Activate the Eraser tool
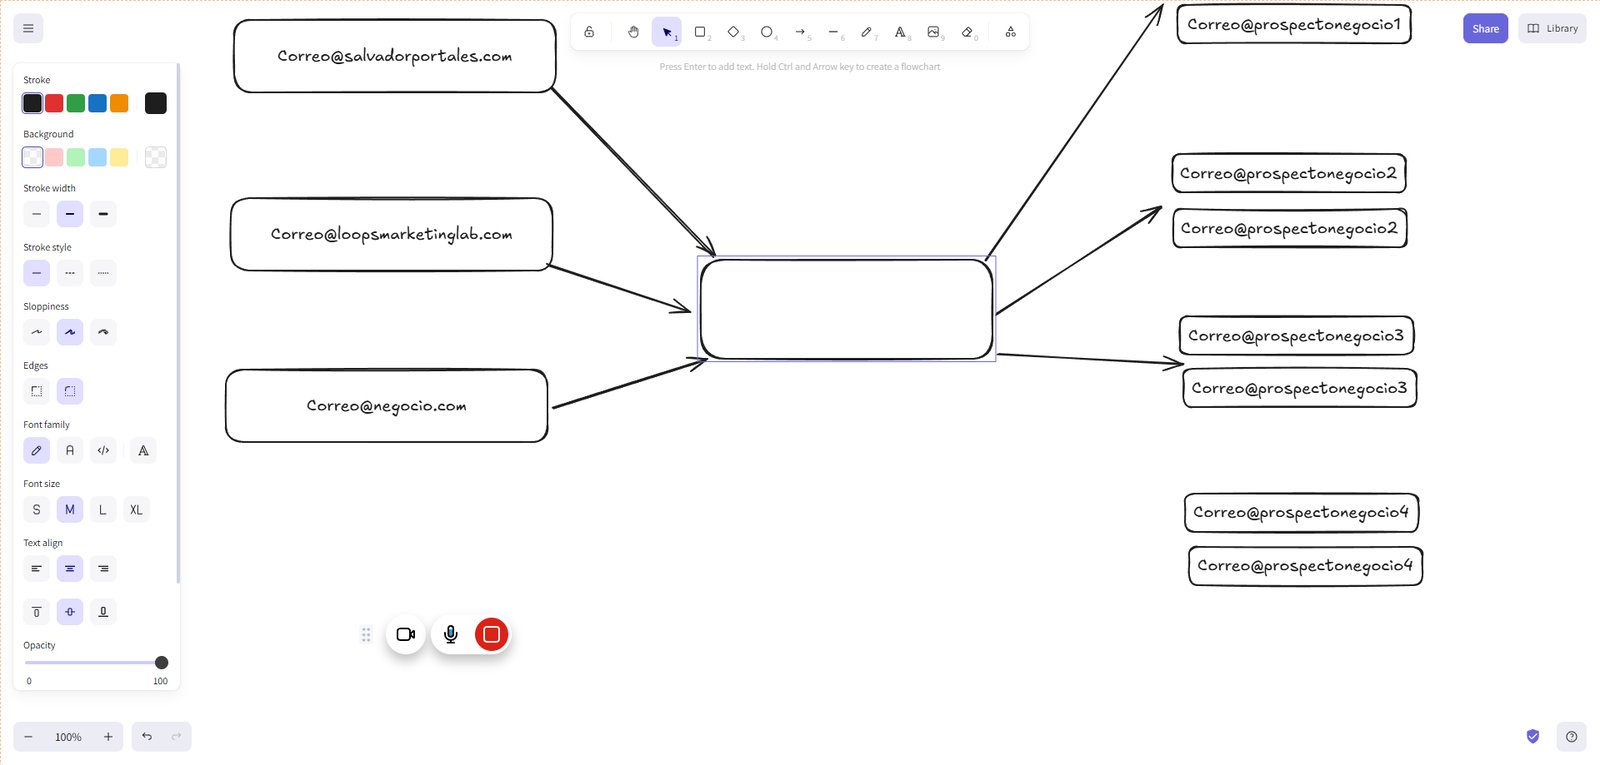Screen dimensions: 1600x765 click(x=967, y=32)
